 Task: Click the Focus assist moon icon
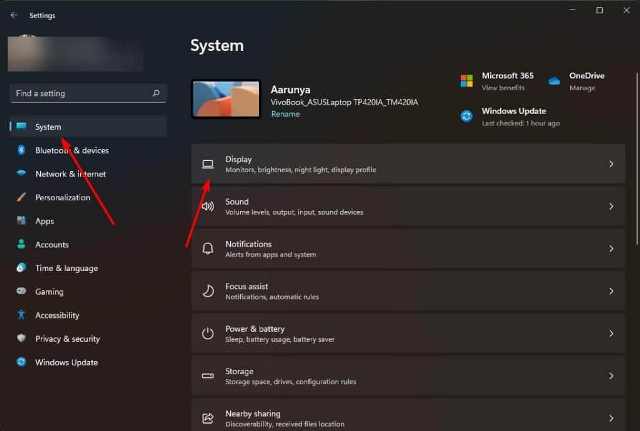(x=208, y=291)
